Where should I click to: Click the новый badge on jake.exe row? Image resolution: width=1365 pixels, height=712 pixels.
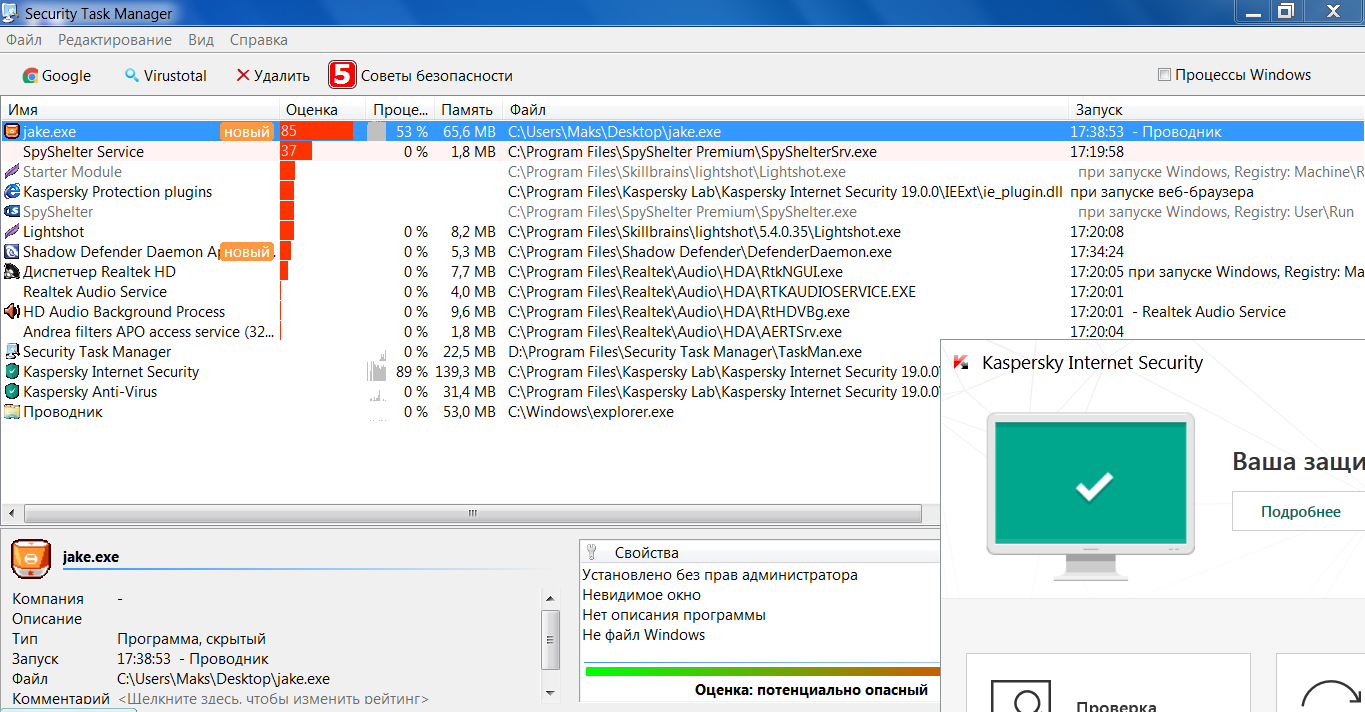point(247,132)
